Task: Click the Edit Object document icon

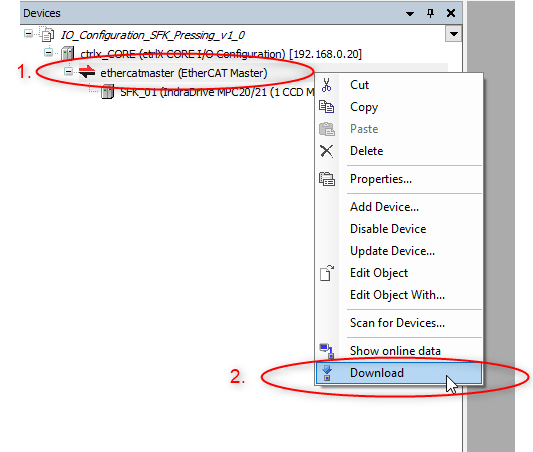Action: pyautogui.click(x=327, y=273)
